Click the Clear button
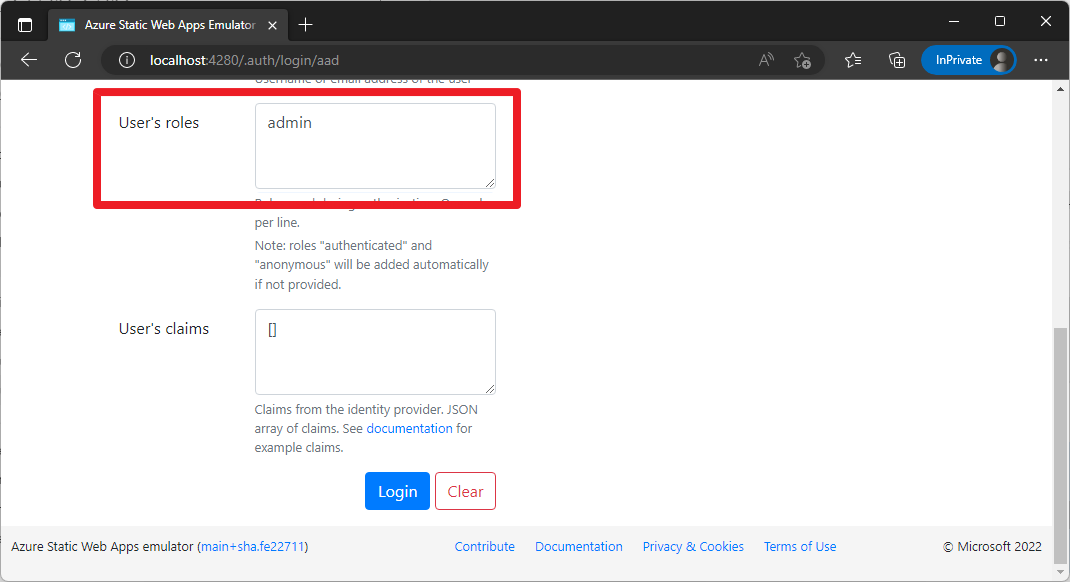Viewport: 1070px width, 582px height. (x=465, y=491)
